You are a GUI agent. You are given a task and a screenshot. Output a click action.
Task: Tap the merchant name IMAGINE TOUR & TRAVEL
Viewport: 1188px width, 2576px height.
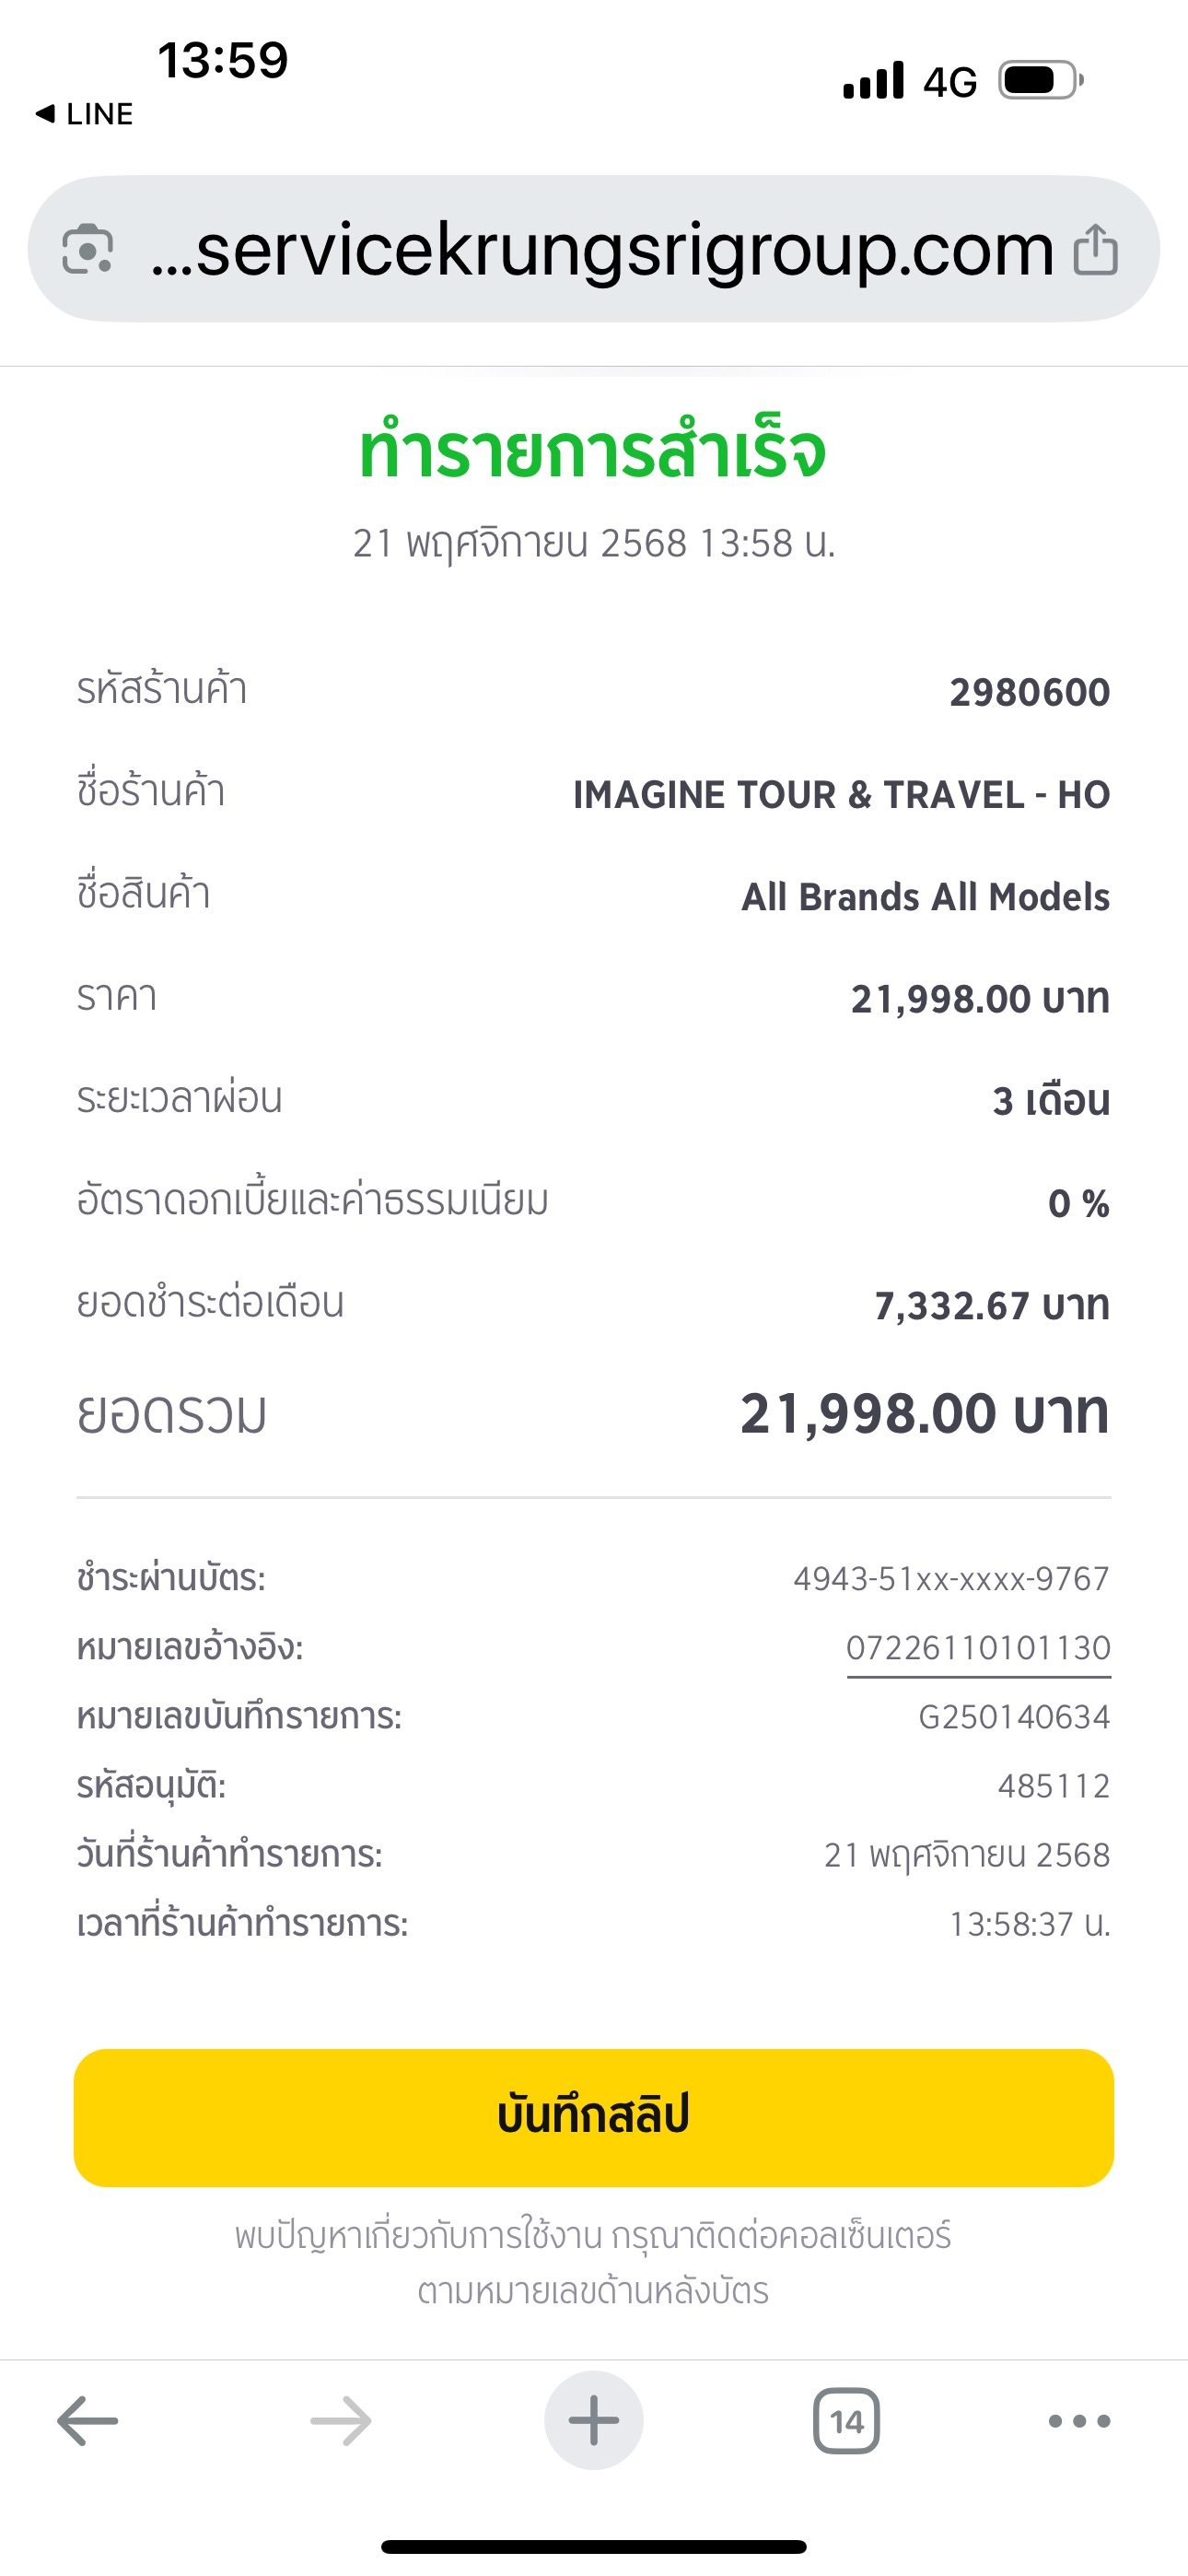(x=841, y=795)
